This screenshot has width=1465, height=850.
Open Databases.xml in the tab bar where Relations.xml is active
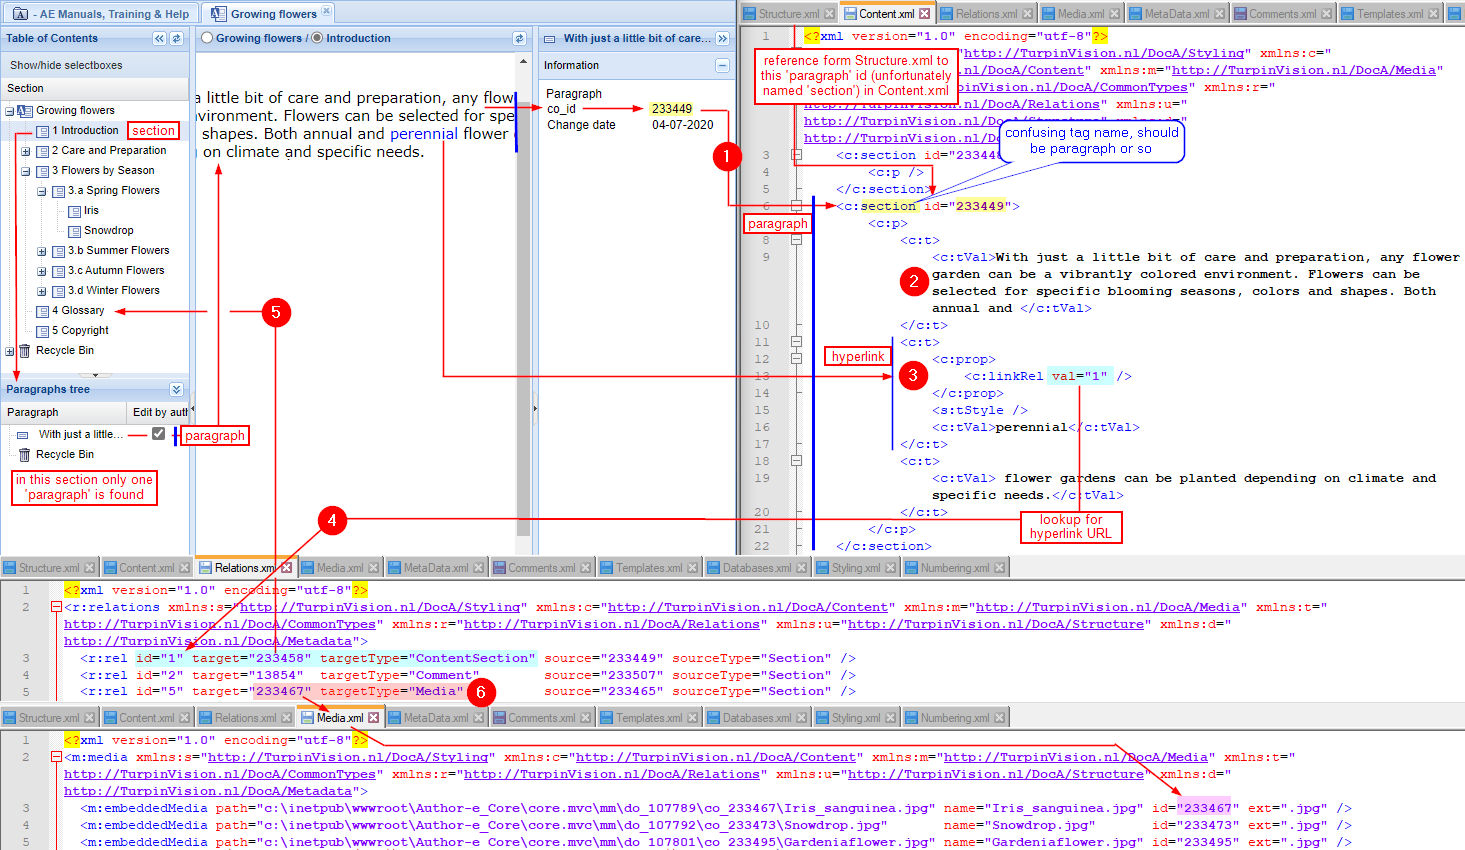(757, 568)
